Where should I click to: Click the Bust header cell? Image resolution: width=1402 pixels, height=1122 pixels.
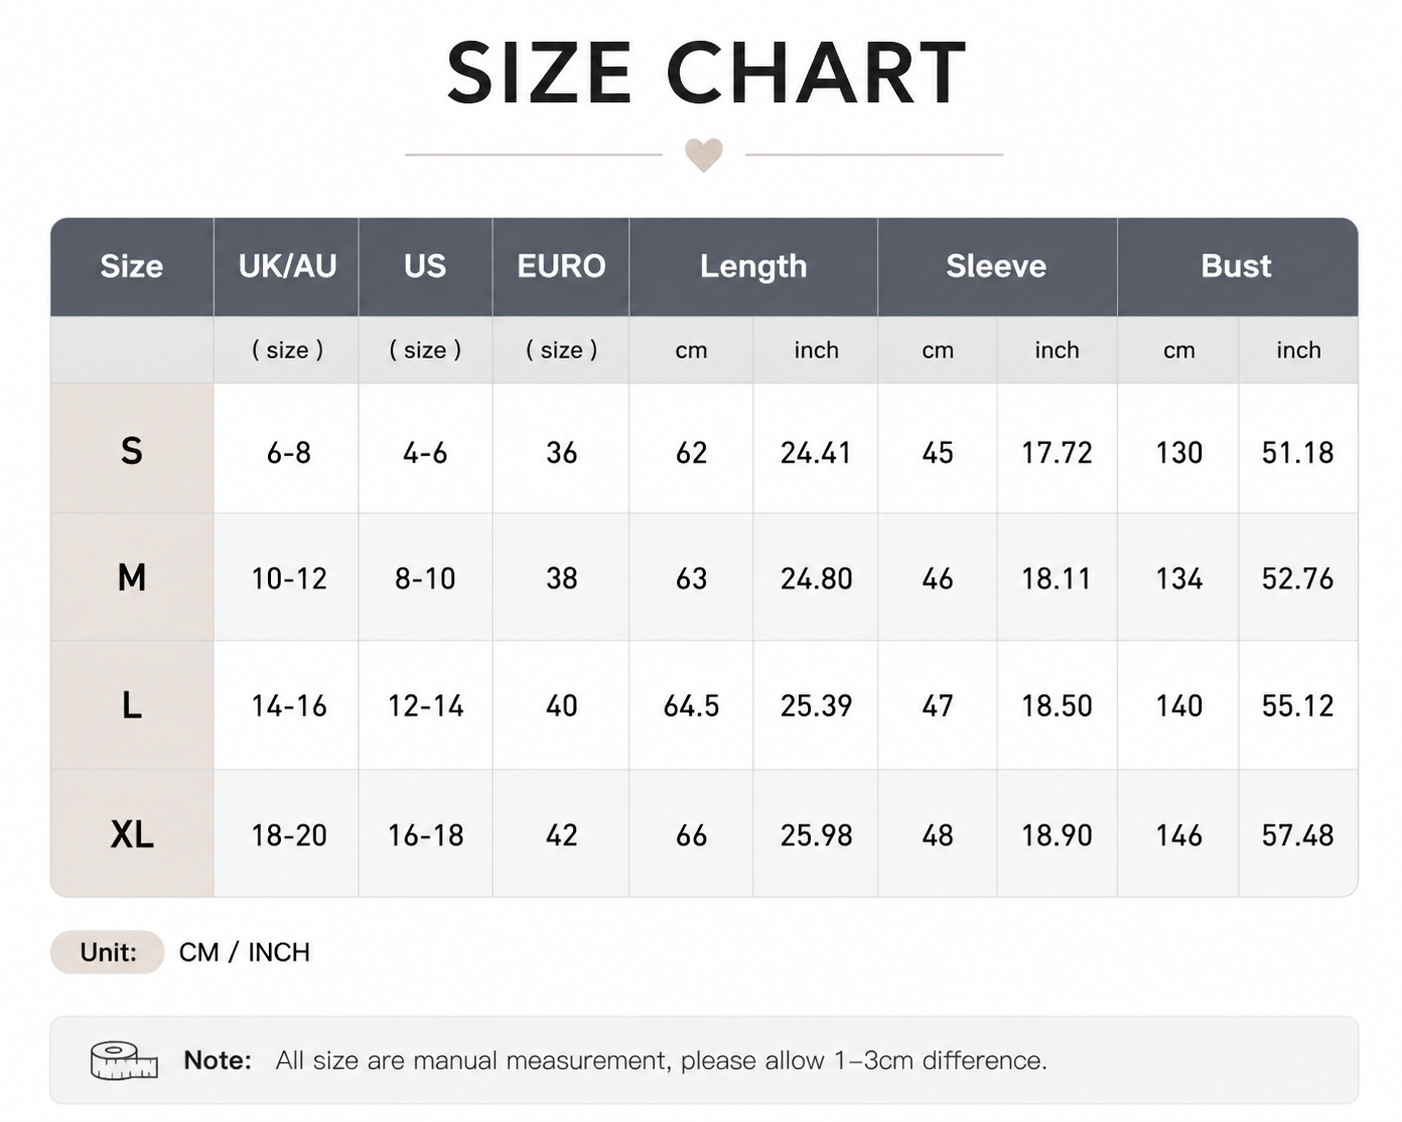tap(1237, 266)
